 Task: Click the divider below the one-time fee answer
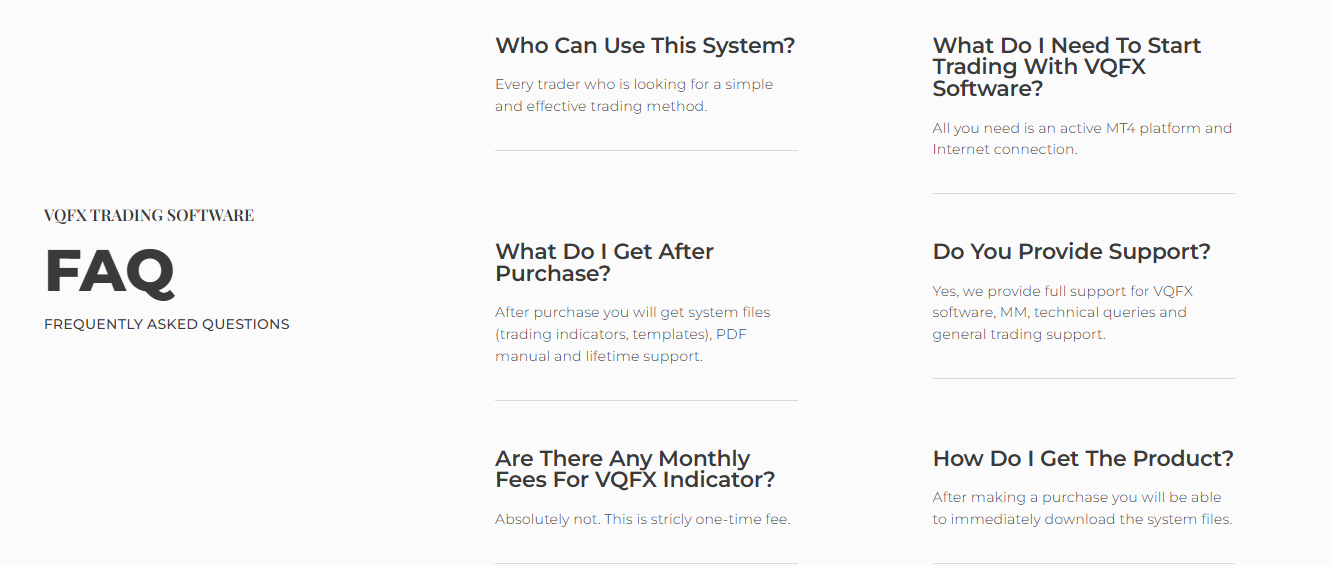point(646,564)
